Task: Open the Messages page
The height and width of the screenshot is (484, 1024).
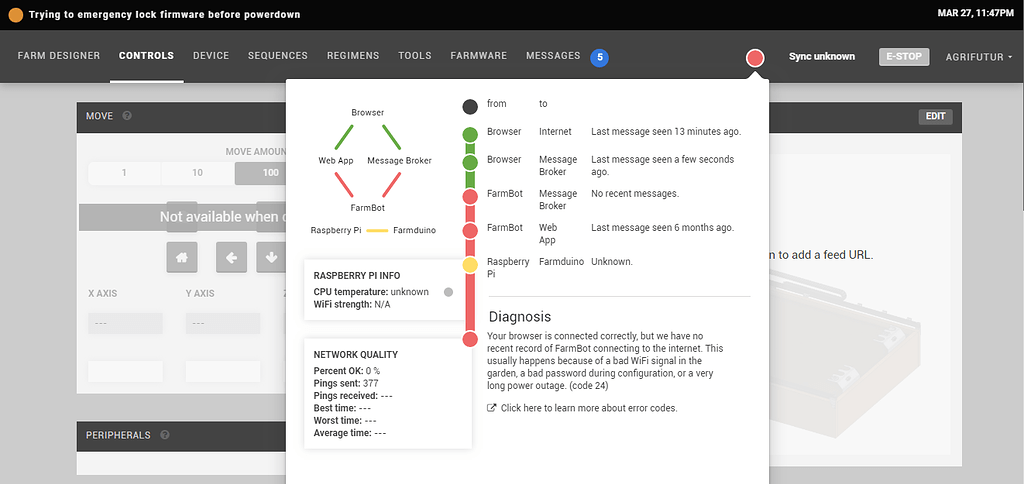Action: (x=553, y=56)
